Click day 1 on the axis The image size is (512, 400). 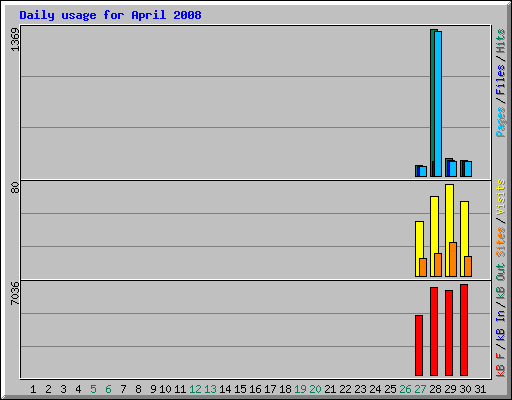click(x=33, y=389)
